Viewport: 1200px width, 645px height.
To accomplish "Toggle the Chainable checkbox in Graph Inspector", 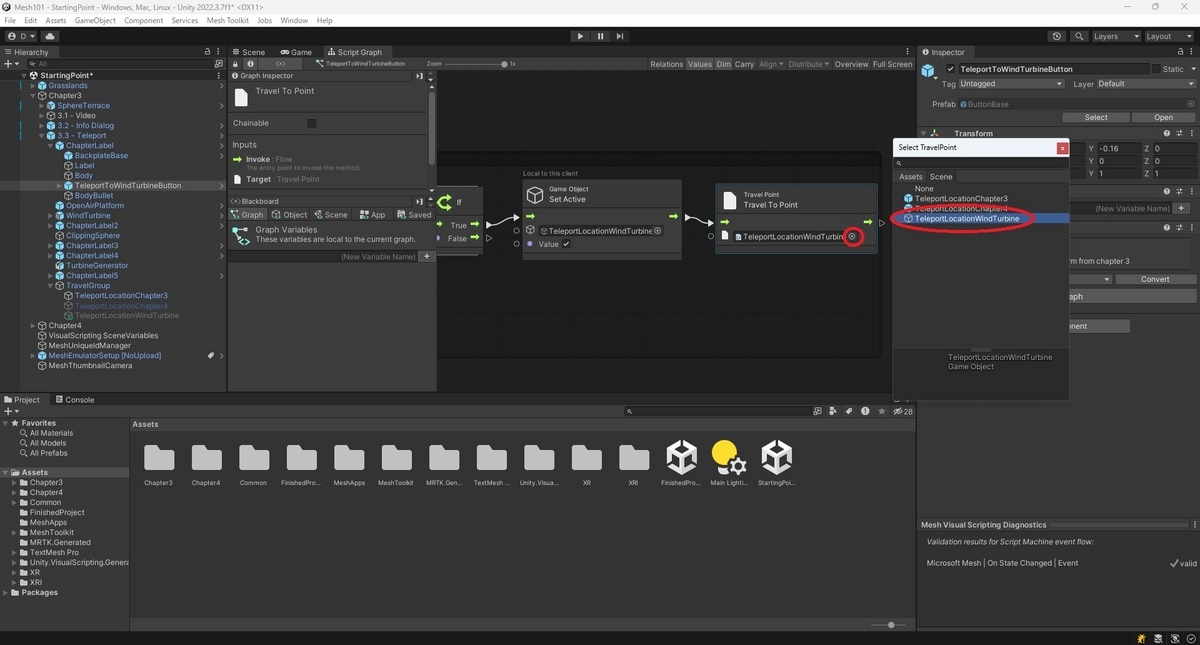I will point(312,124).
